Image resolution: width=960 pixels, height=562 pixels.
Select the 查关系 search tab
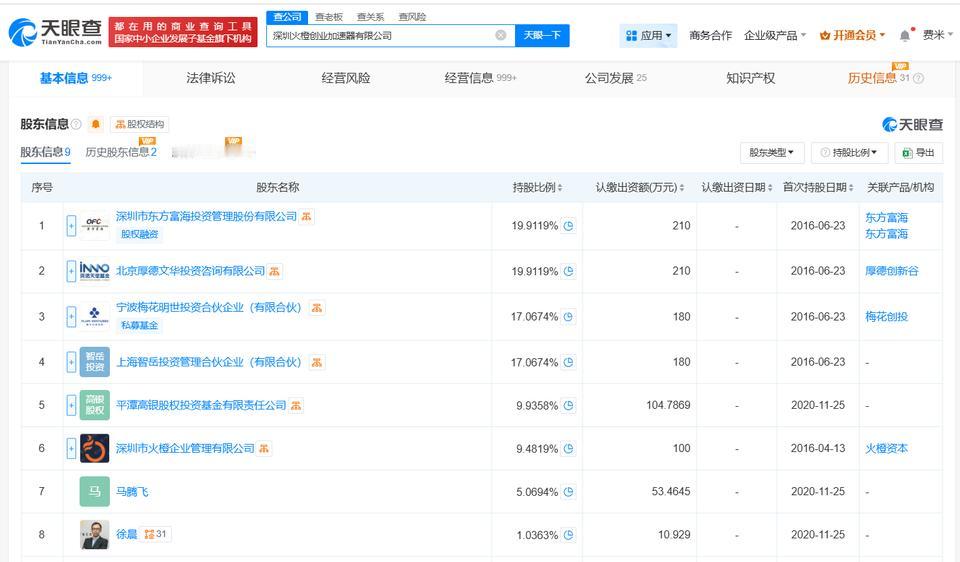[x=370, y=17]
